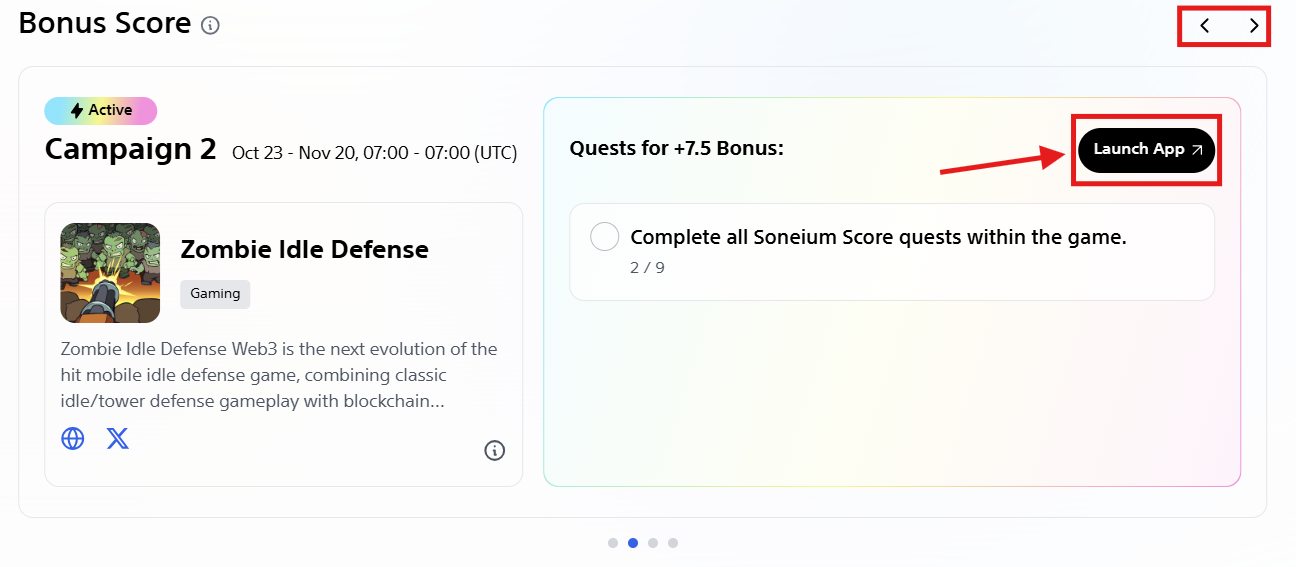Select the highlighted second pagination dot
Image resolution: width=1296 pixels, height=567 pixels.
(x=633, y=543)
